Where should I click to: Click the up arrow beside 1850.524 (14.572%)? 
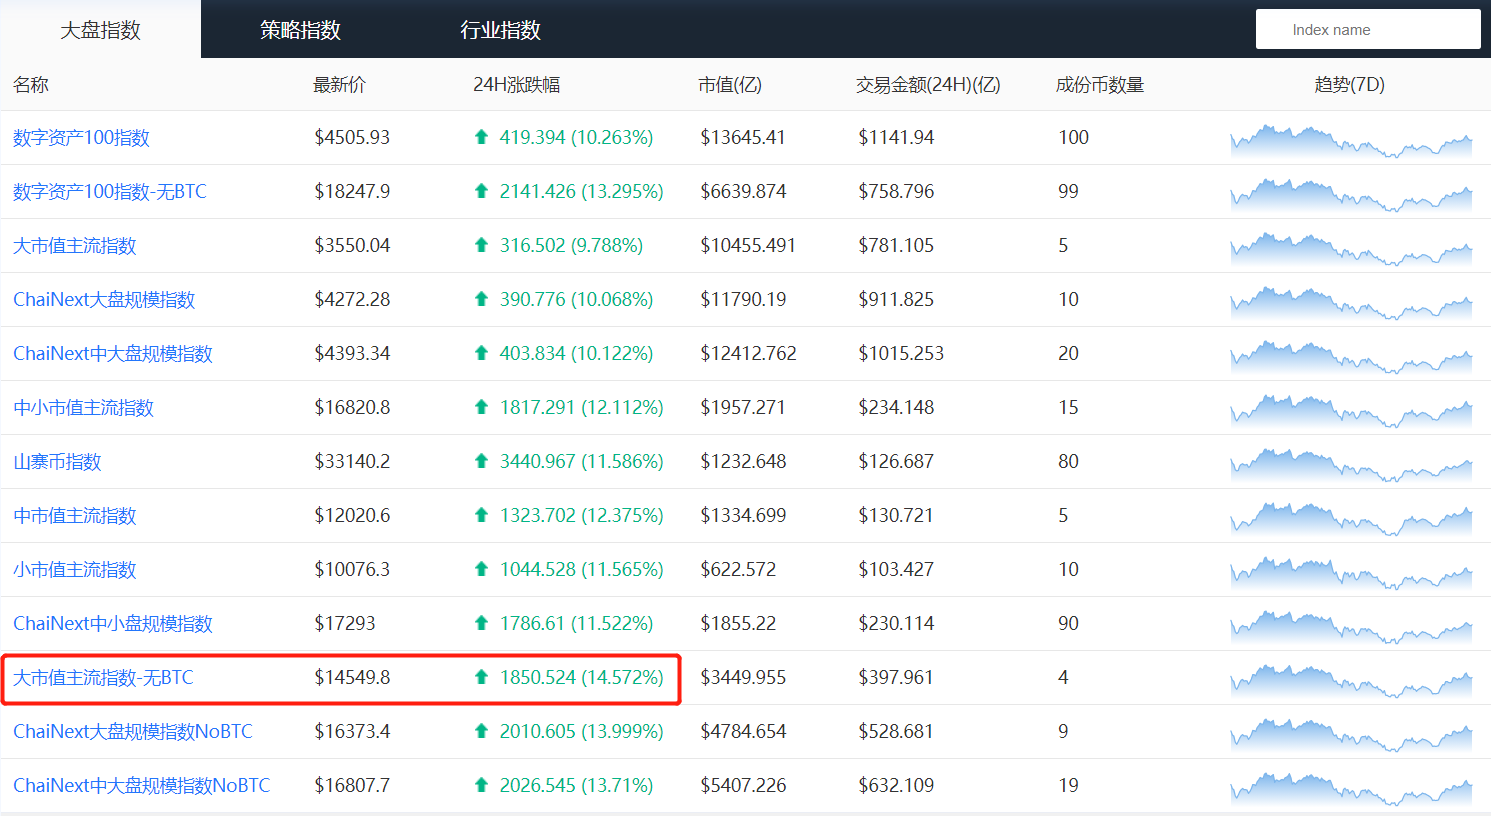pyautogui.click(x=481, y=677)
